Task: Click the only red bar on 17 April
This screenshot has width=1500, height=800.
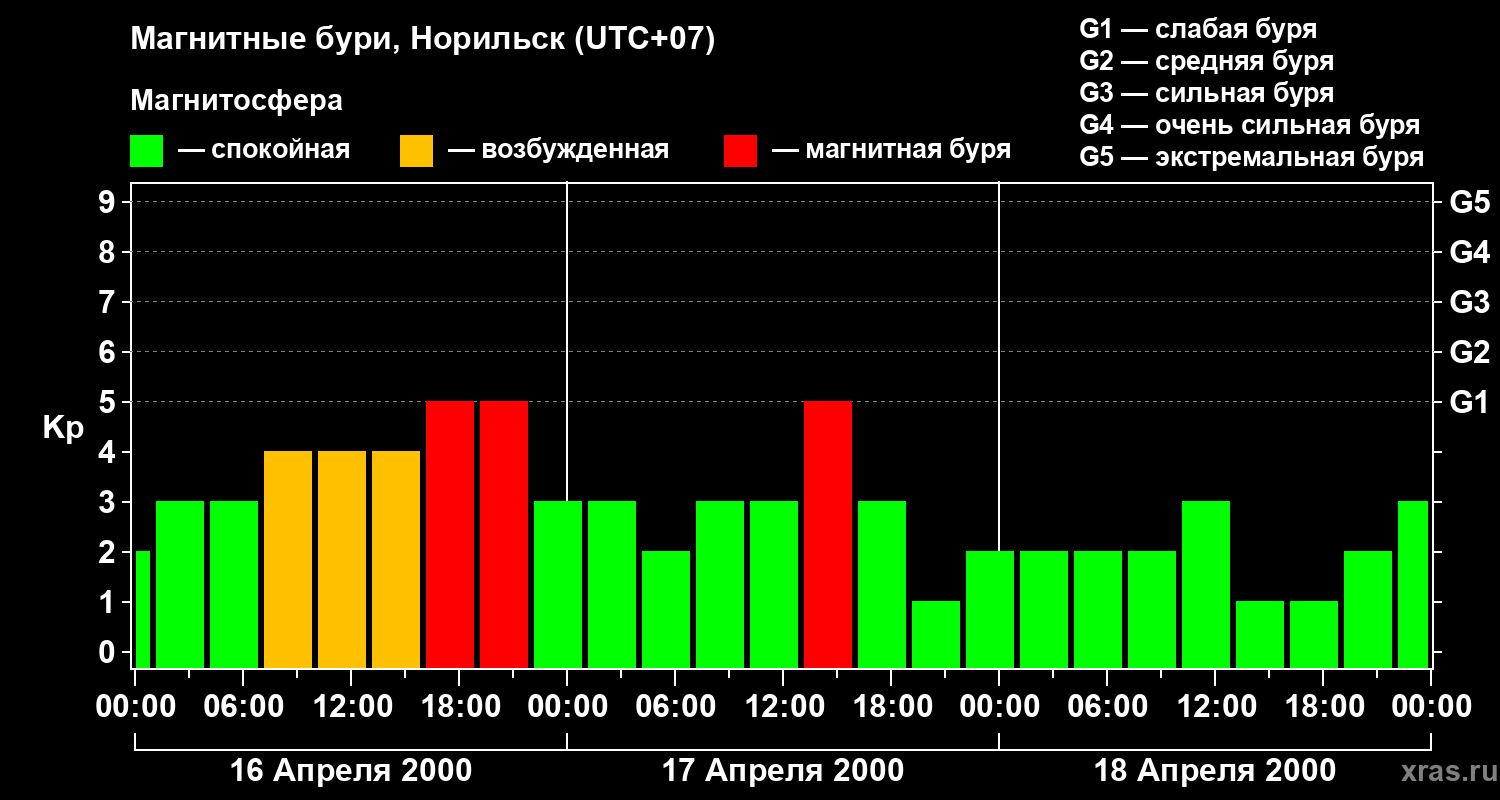Action: (x=828, y=534)
